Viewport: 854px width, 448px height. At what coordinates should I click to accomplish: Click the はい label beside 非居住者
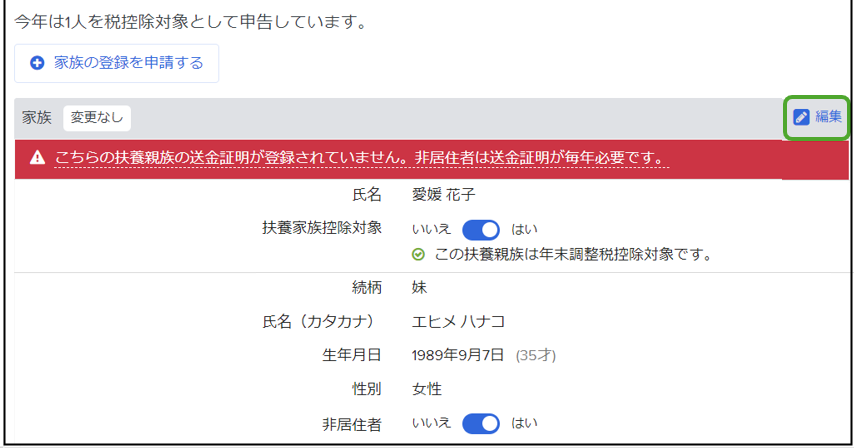click(x=524, y=423)
